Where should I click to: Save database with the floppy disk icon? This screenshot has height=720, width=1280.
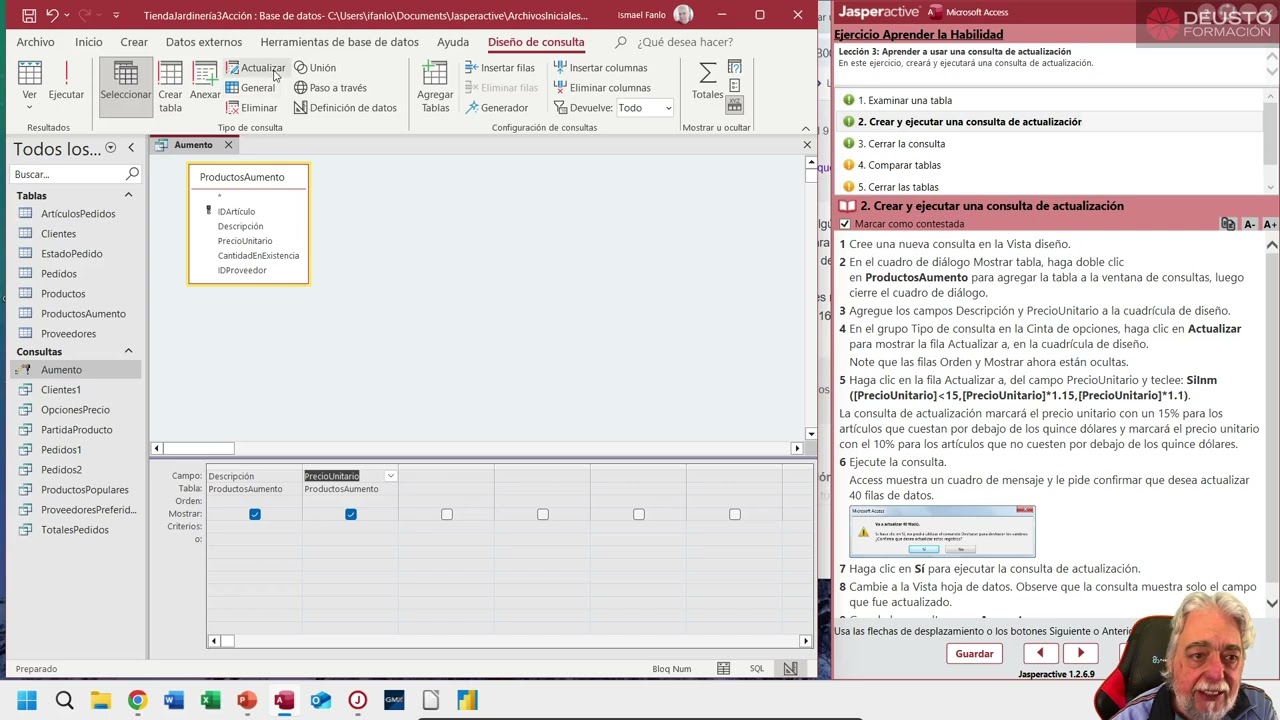coord(29,15)
